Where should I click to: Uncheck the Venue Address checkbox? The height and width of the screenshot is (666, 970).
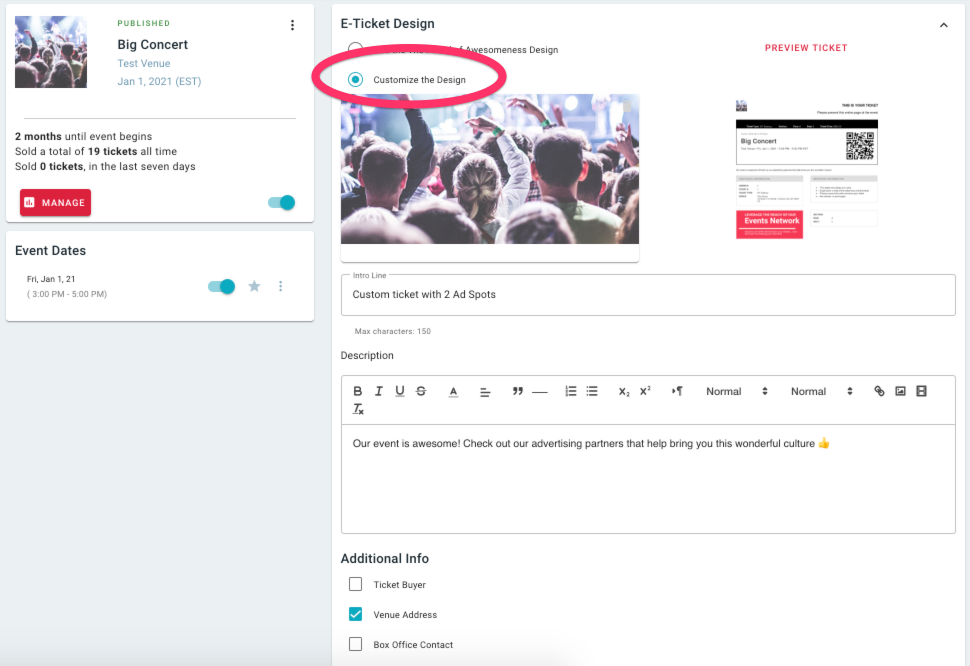(355, 614)
